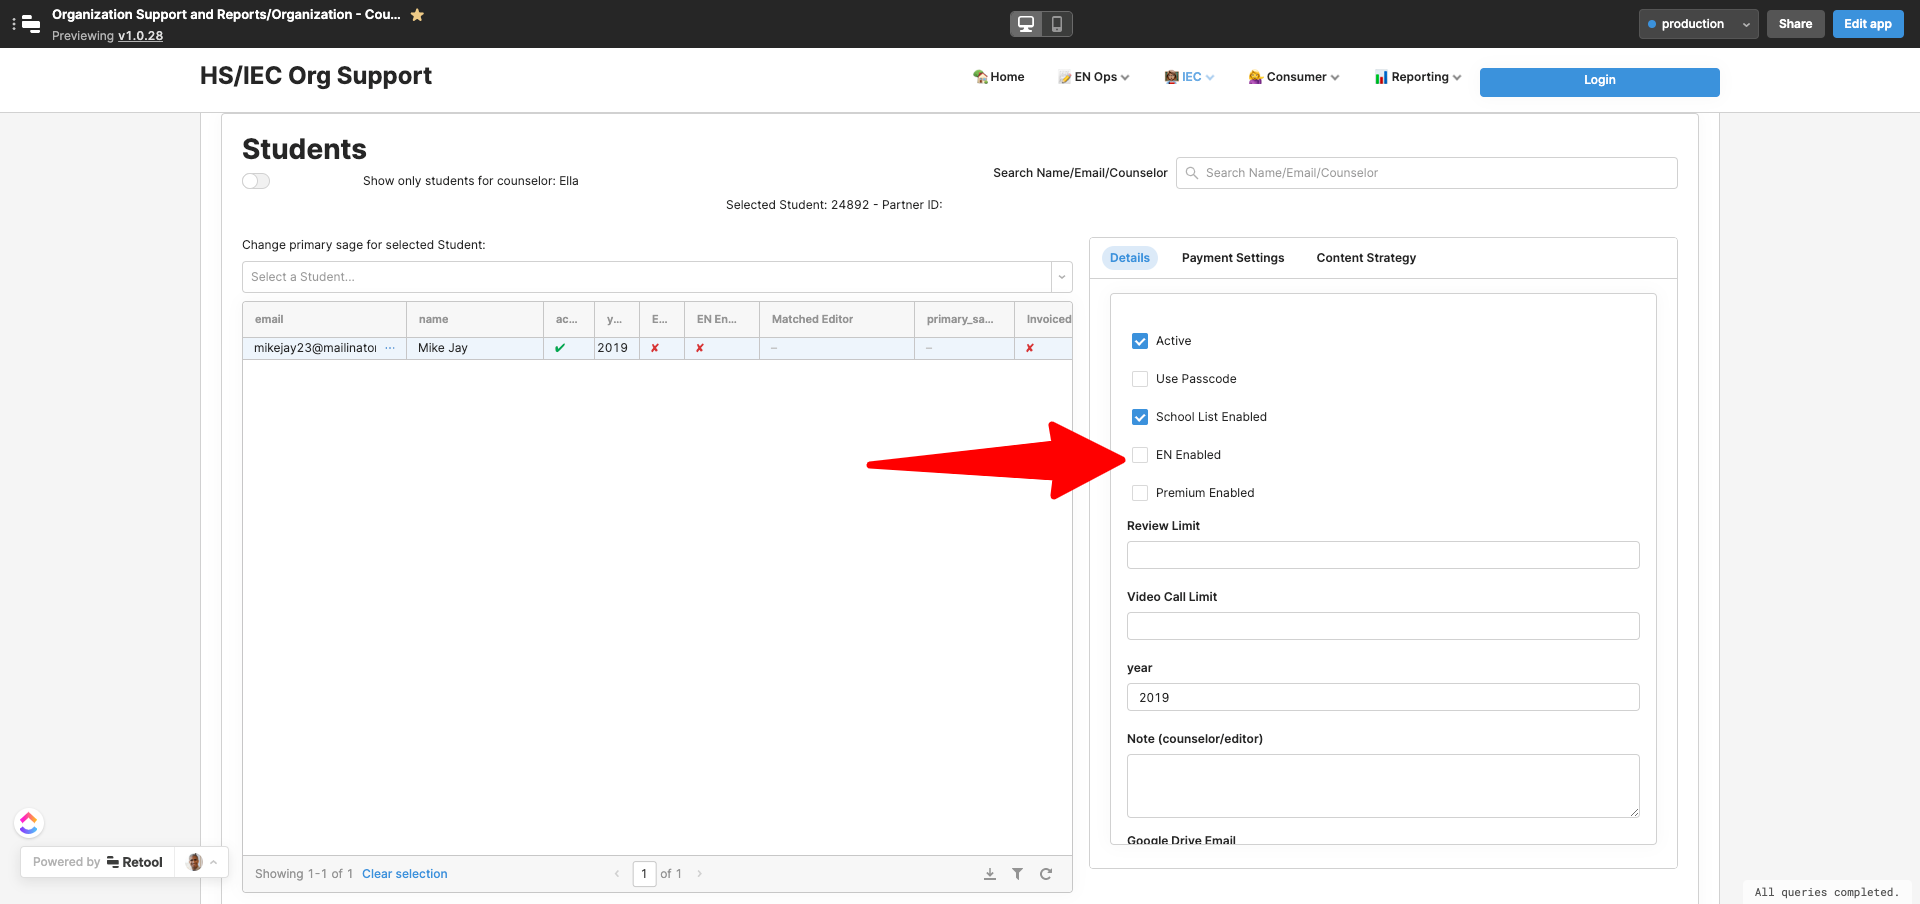This screenshot has width=1920, height=904.
Task: Open the Powered by Retool link
Action: tap(98, 862)
